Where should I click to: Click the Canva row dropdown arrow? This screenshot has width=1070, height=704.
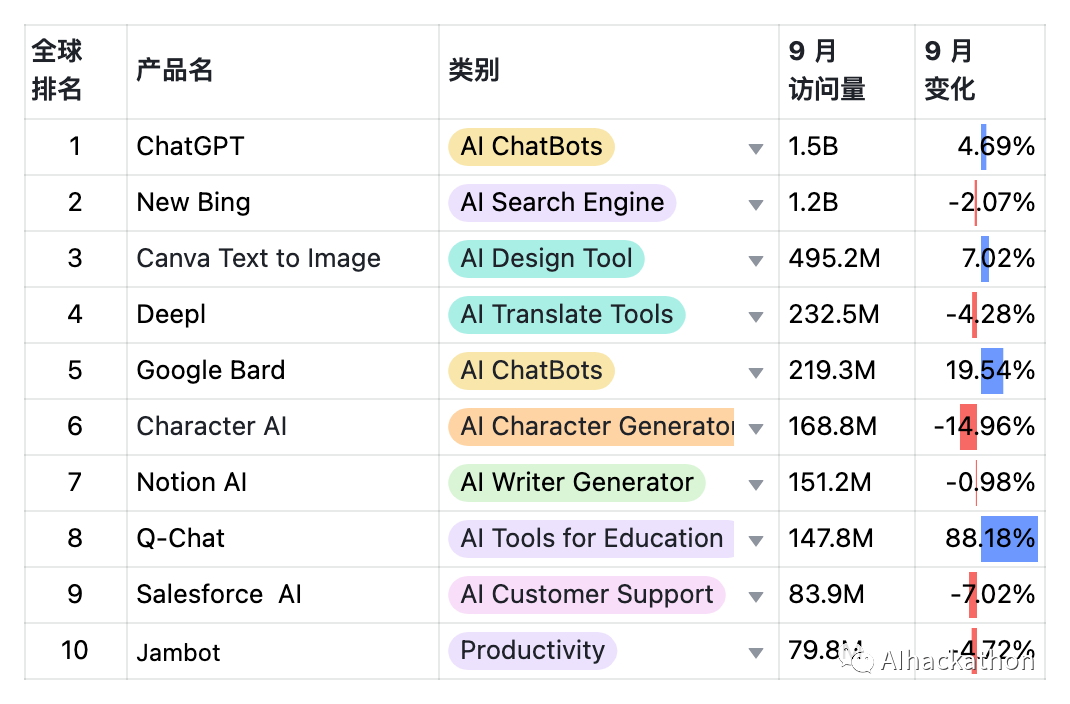(x=756, y=261)
